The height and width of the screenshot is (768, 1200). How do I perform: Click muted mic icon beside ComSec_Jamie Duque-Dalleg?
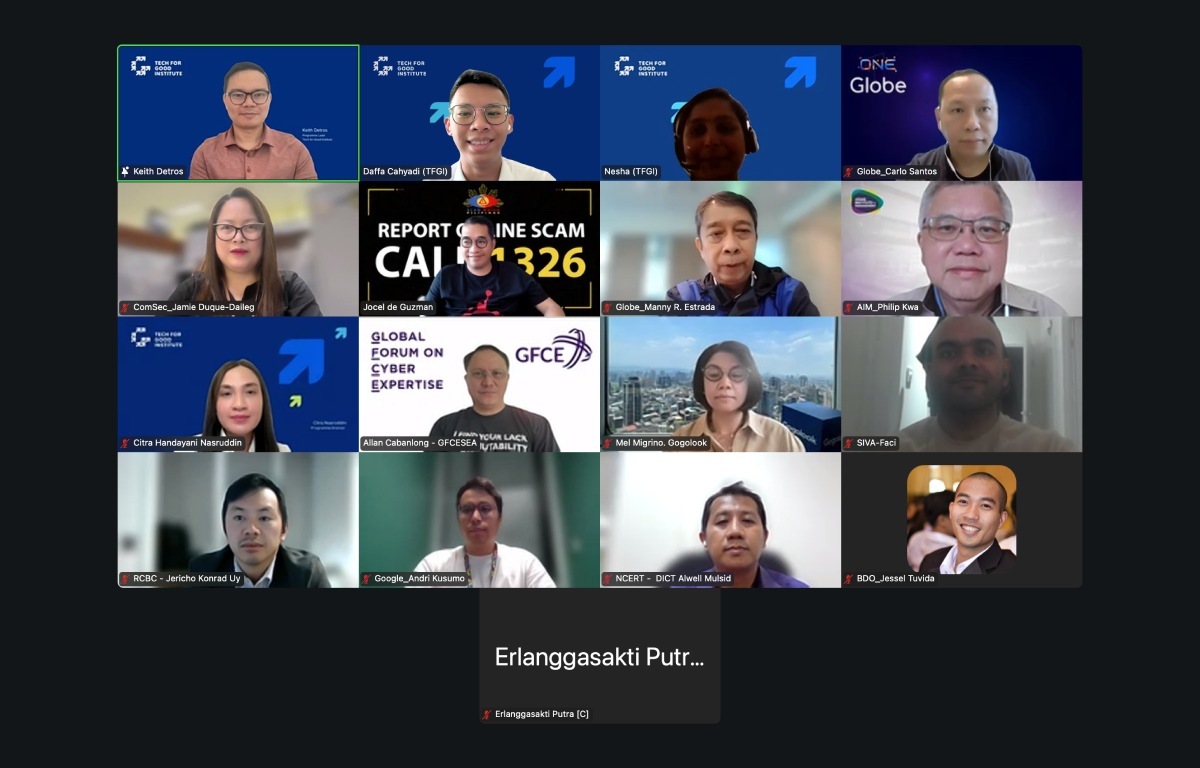126,308
